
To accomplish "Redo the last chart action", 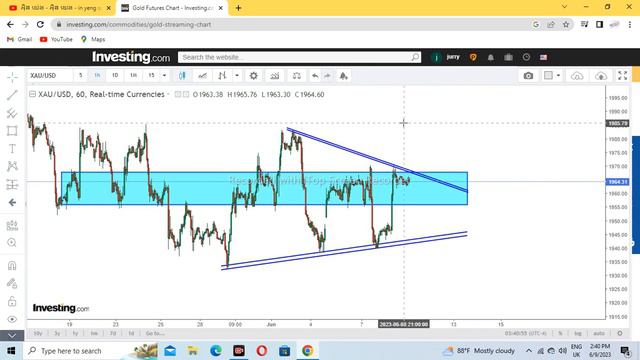I will coord(327,76).
